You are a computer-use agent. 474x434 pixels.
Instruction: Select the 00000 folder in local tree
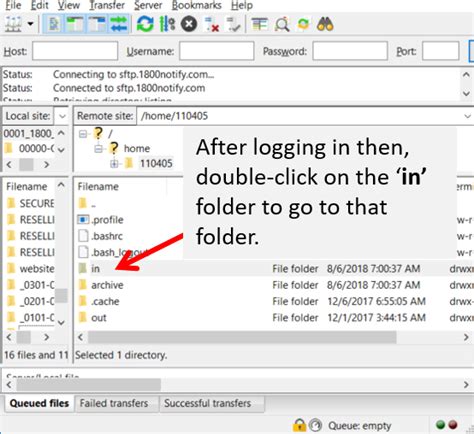[30, 148]
